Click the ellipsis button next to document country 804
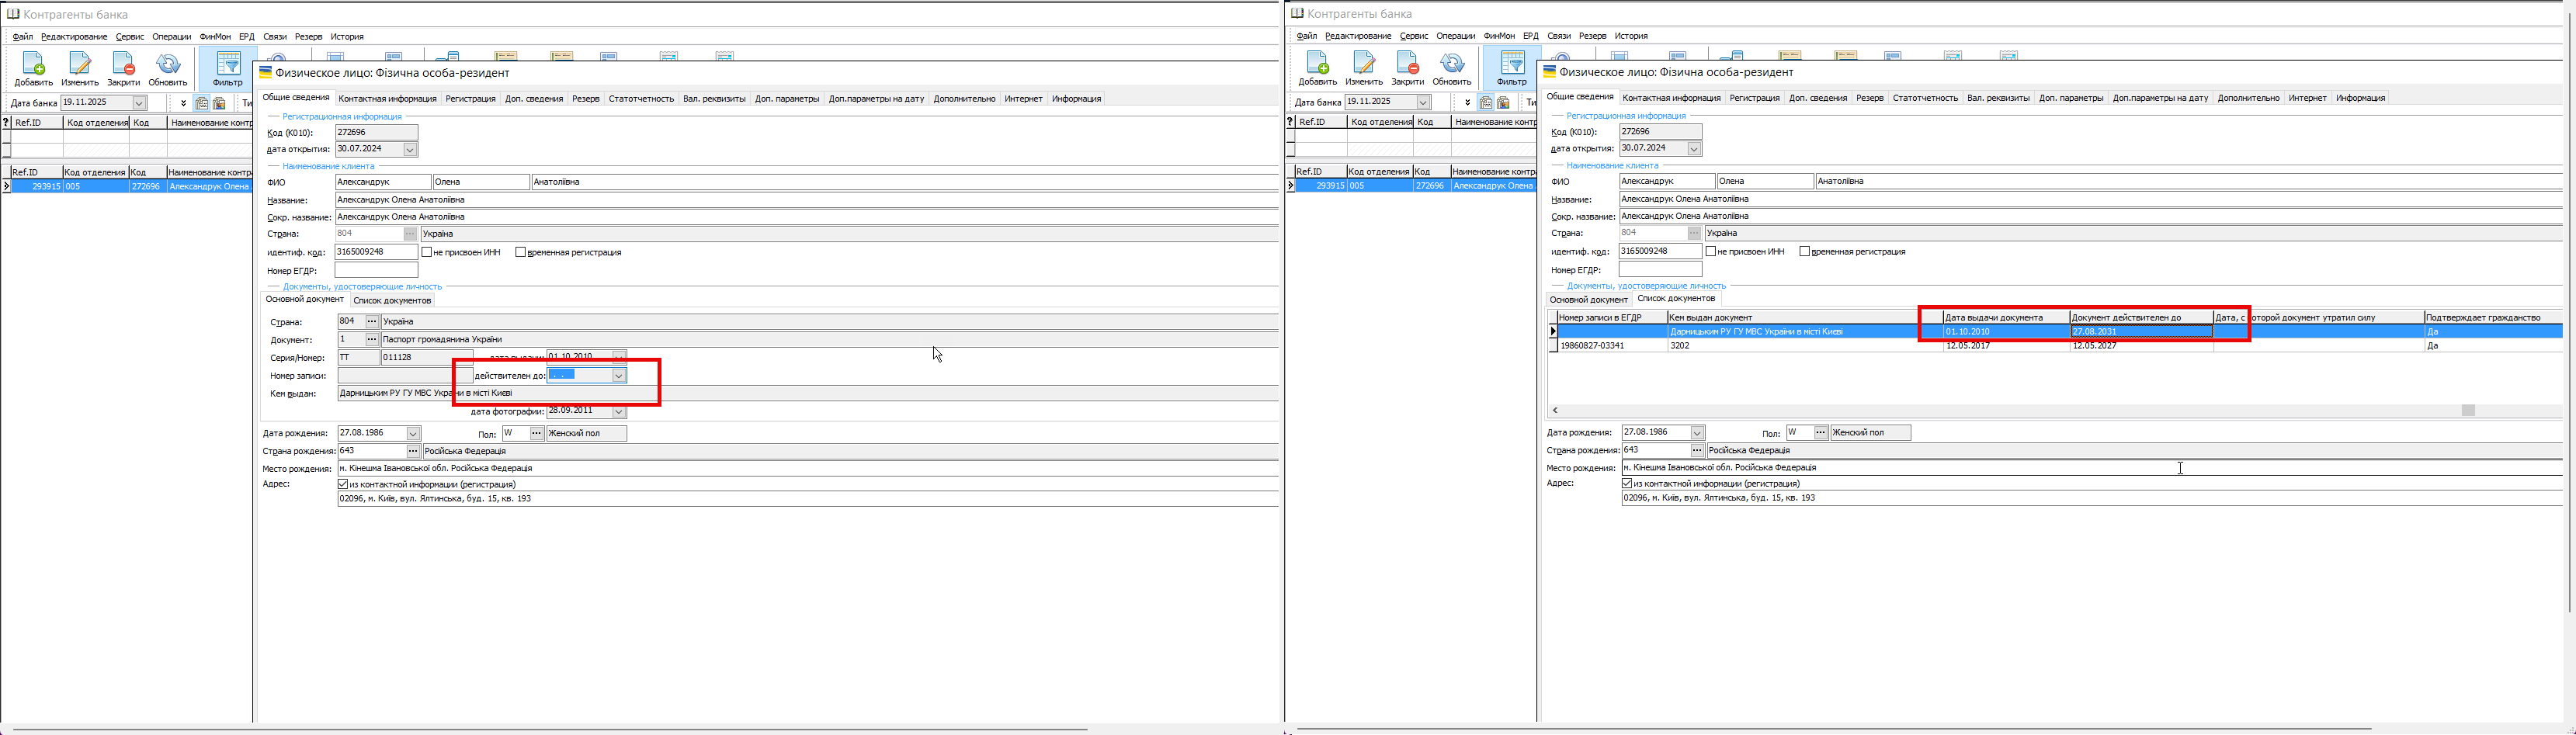Screen dimensions: 2576x735 (x=372, y=322)
